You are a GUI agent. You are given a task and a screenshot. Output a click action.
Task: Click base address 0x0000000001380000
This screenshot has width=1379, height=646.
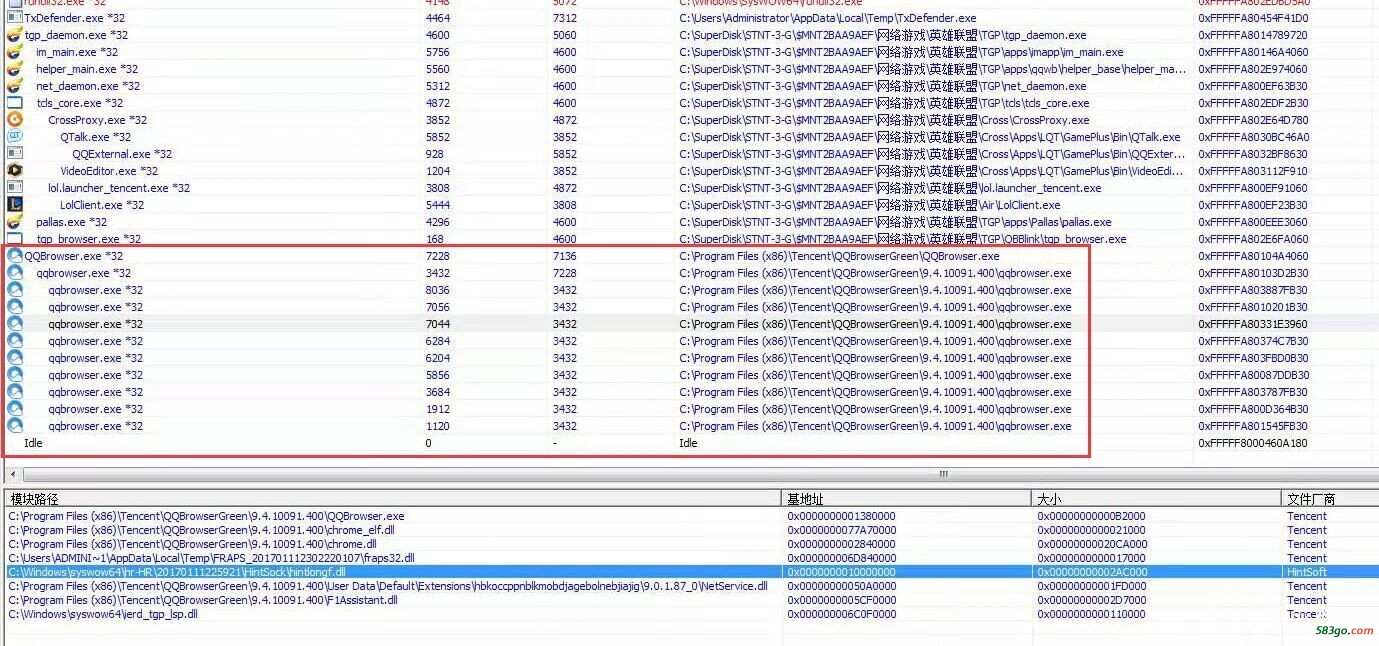841,516
